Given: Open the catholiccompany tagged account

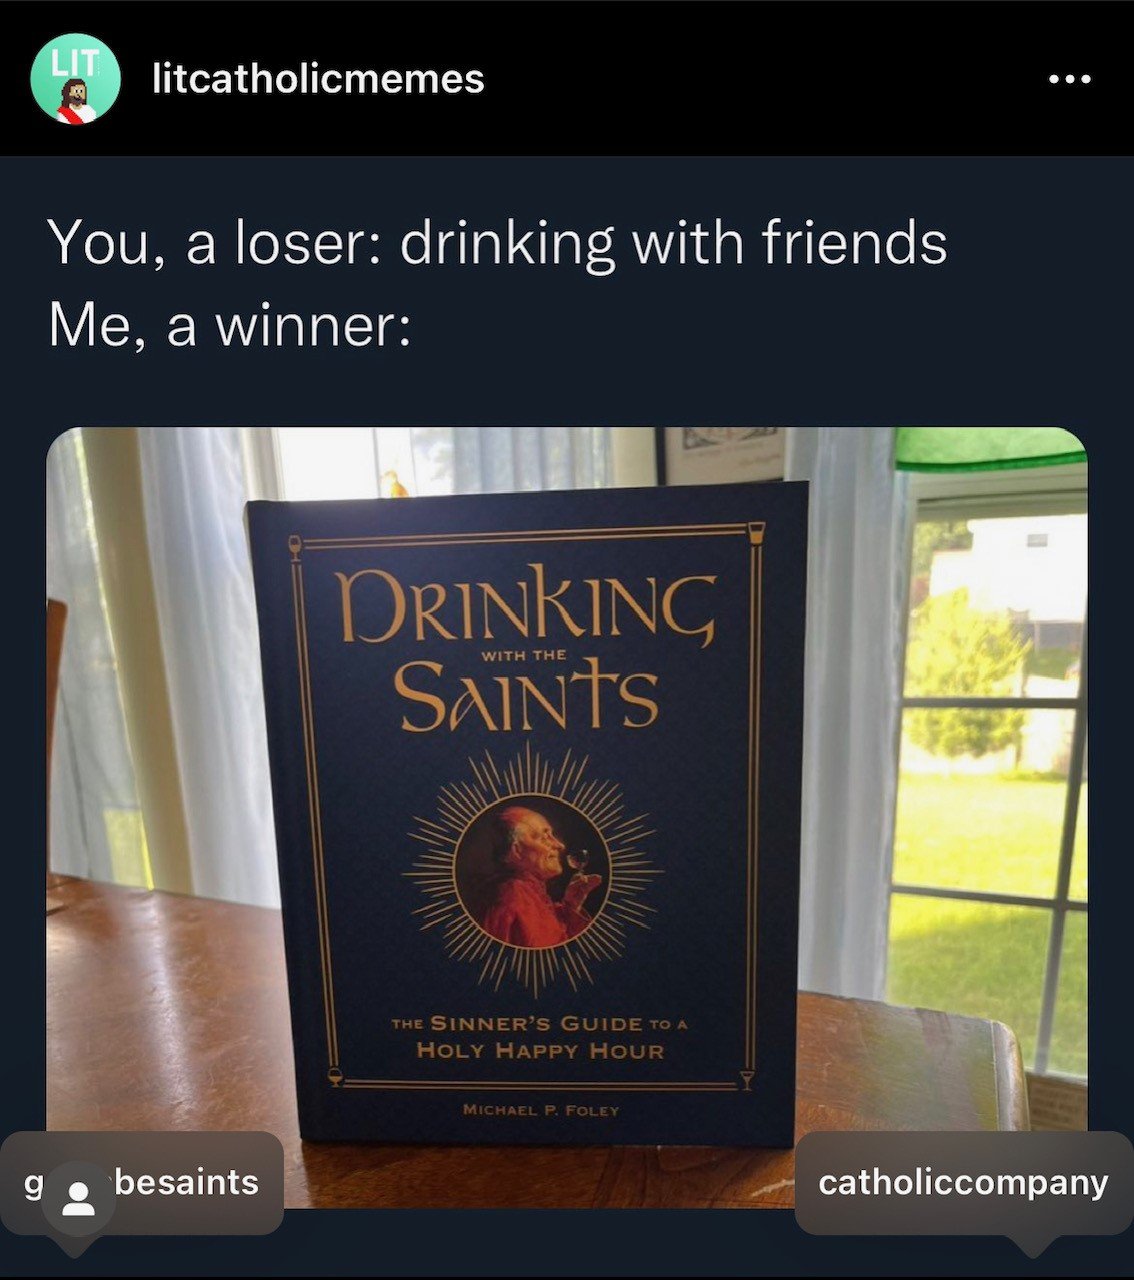Looking at the screenshot, I should click(x=963, y=1183).
